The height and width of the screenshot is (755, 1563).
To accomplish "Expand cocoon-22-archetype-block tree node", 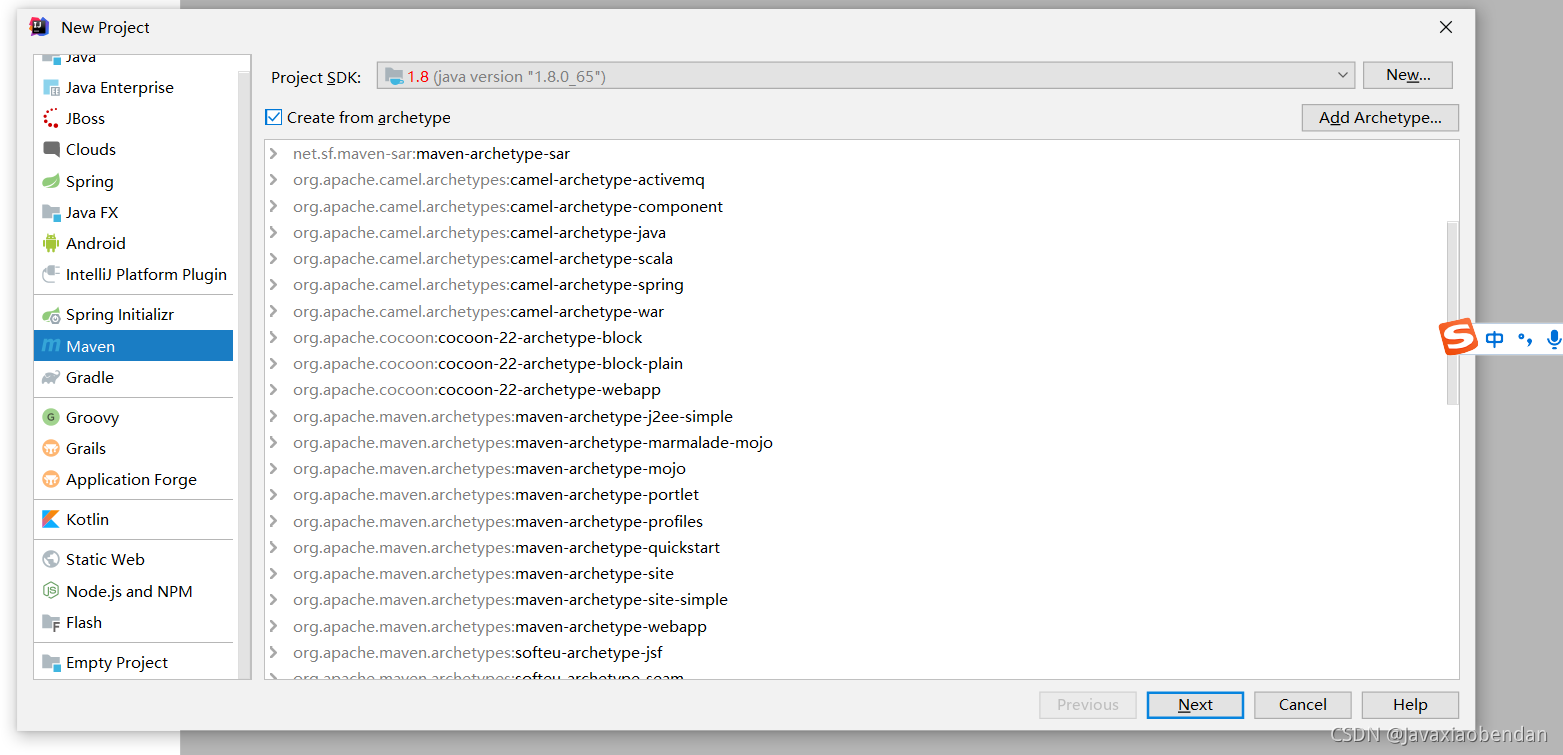I will 274,338.
